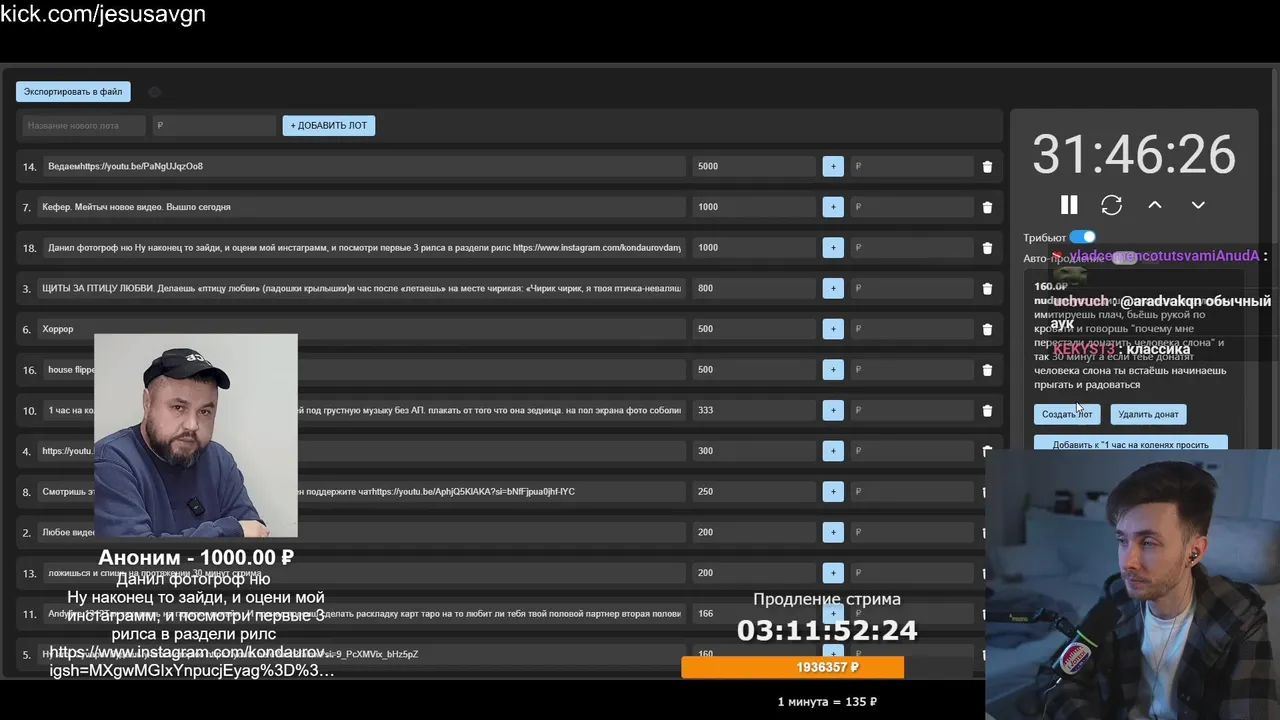Click the donor photo in the Аноним alert
Viewport: 1280px width, 720px height.
[x=196, y=436]
